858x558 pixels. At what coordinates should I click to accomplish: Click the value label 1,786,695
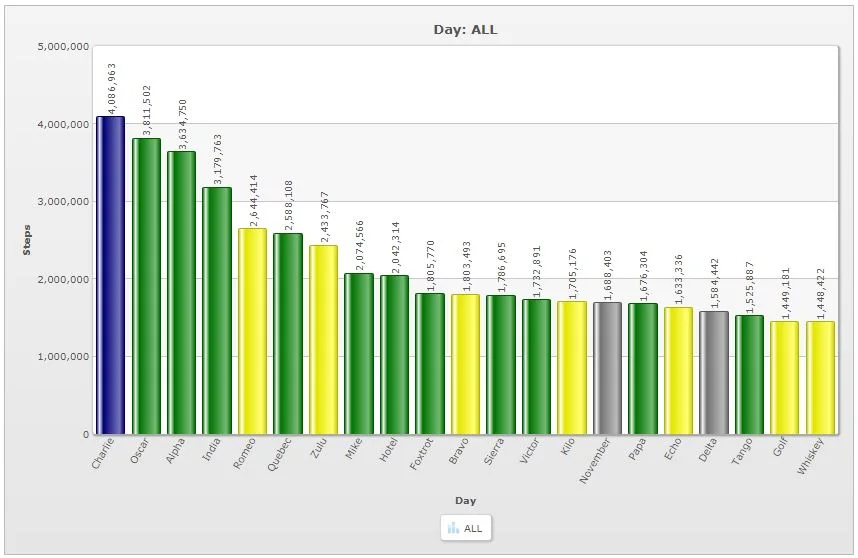pyautogui.click(x=502, y=268)
